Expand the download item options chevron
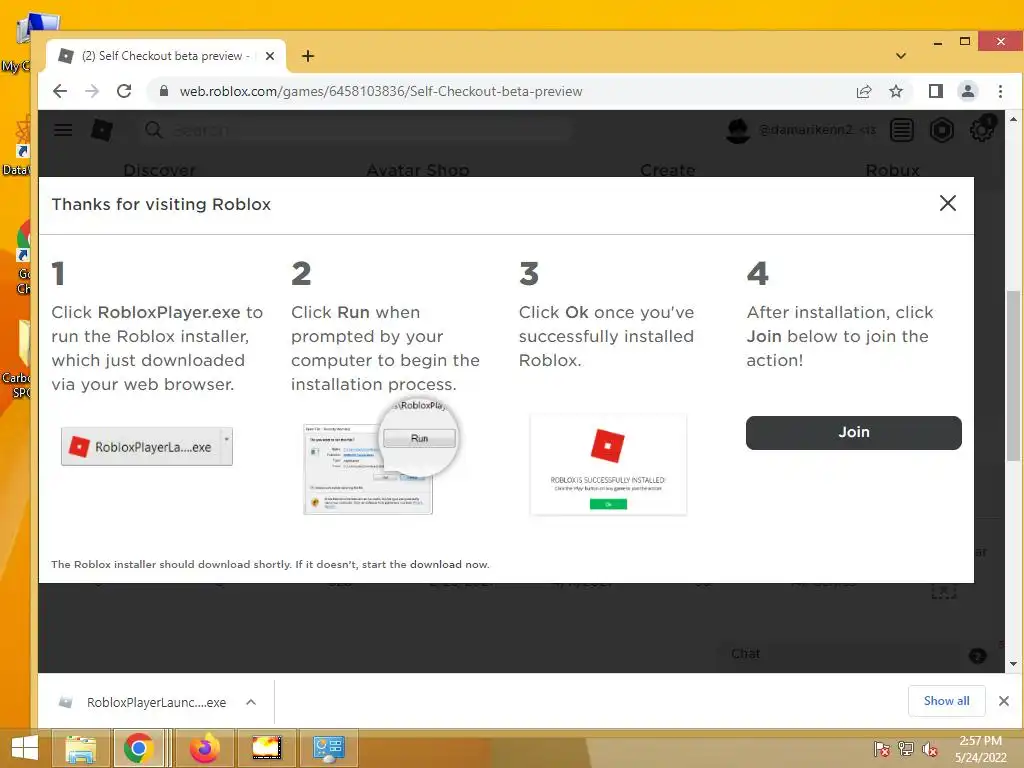The width and height of the screenshot is (1024, 768). point(251,702)
